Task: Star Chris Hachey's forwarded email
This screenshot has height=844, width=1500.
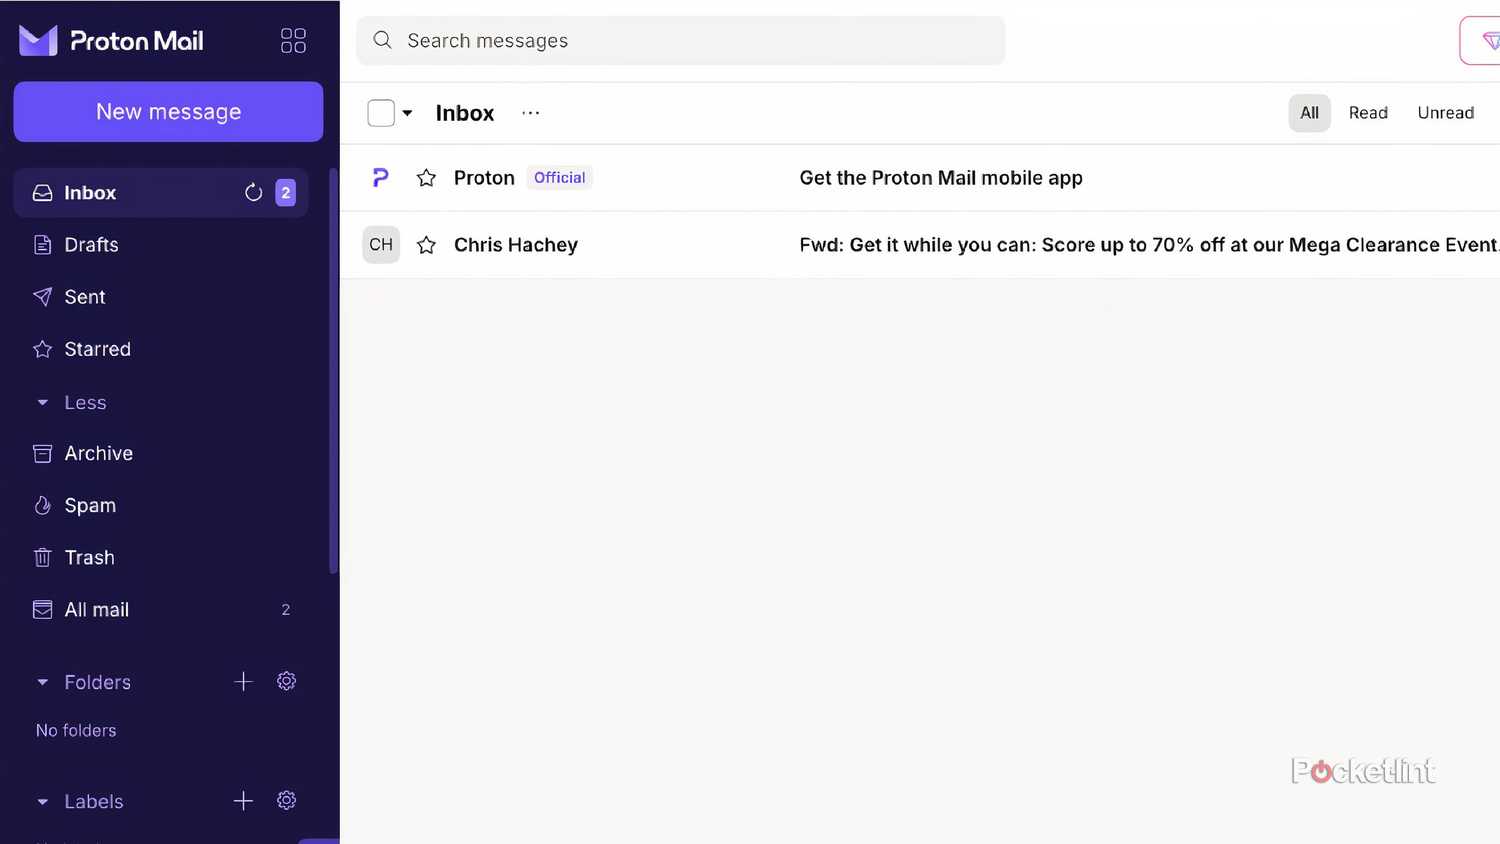Action: click(426, 244)
